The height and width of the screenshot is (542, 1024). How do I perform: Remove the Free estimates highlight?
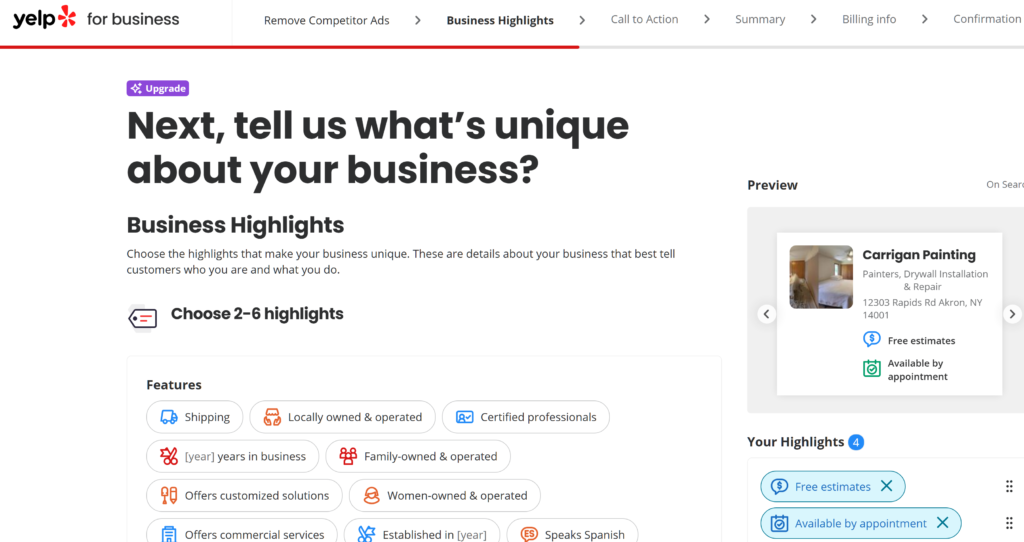pyautogui.click(x=886, y=487)
